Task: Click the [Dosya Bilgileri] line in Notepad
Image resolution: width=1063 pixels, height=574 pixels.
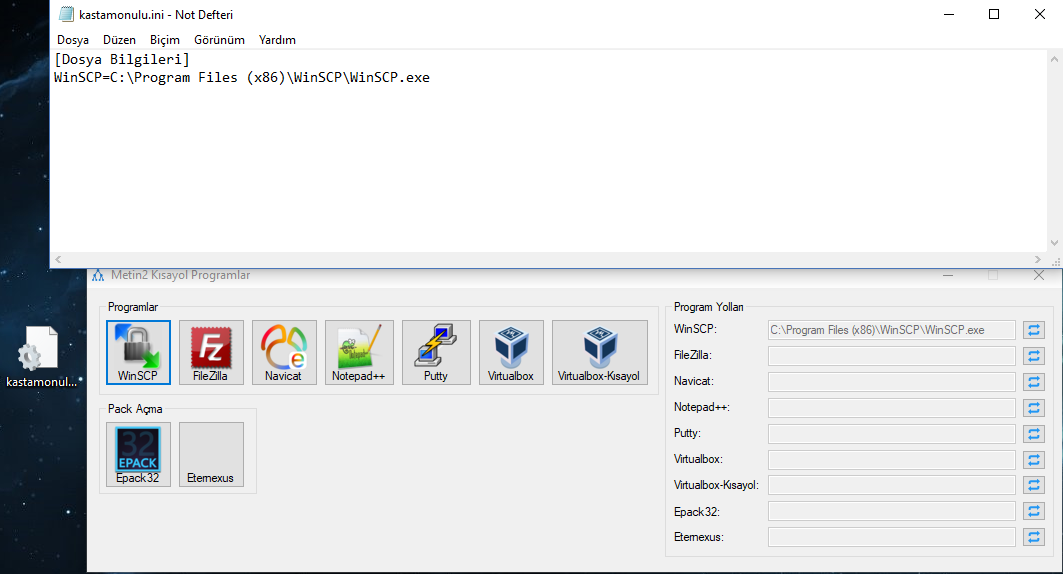Action: click(x=122, y=60)
